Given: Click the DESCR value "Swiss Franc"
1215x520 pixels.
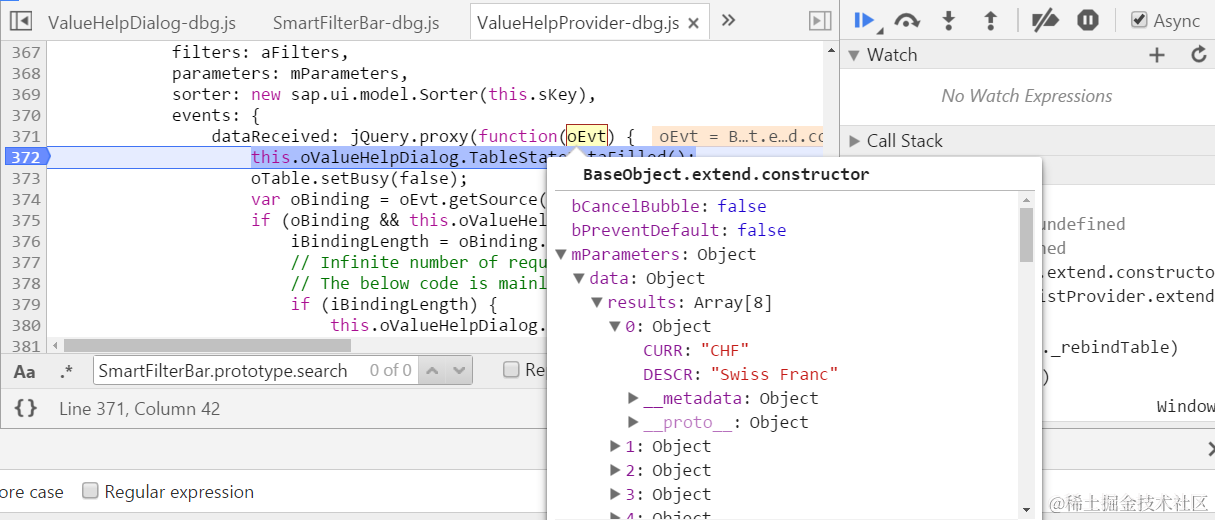Looking at the screenshot, I should 774,374.
